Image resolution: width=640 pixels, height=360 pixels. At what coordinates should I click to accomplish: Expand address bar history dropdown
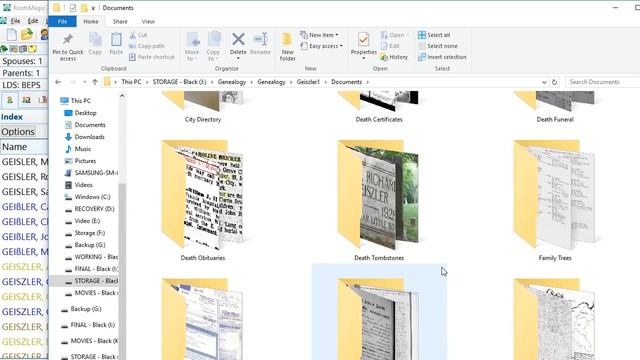tap(544, 82)
